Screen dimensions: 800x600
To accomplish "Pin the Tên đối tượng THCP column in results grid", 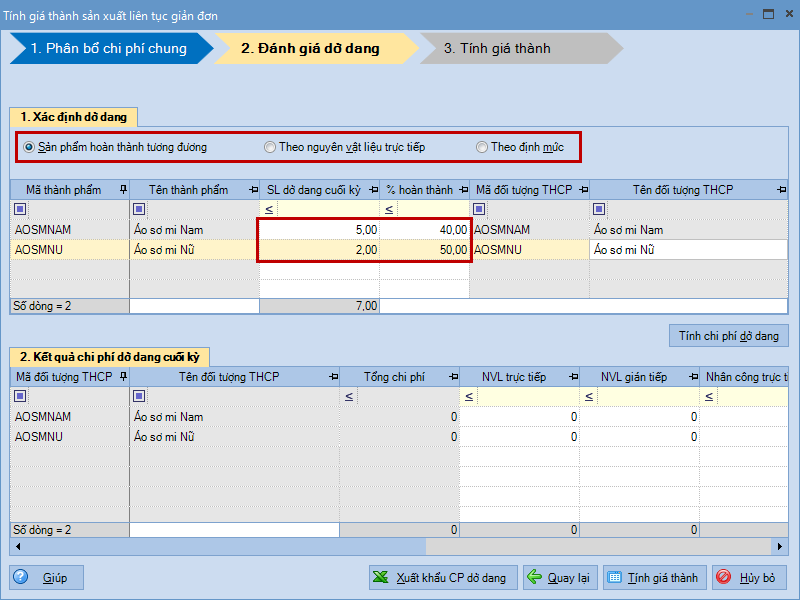I will [x=333, y=377].
